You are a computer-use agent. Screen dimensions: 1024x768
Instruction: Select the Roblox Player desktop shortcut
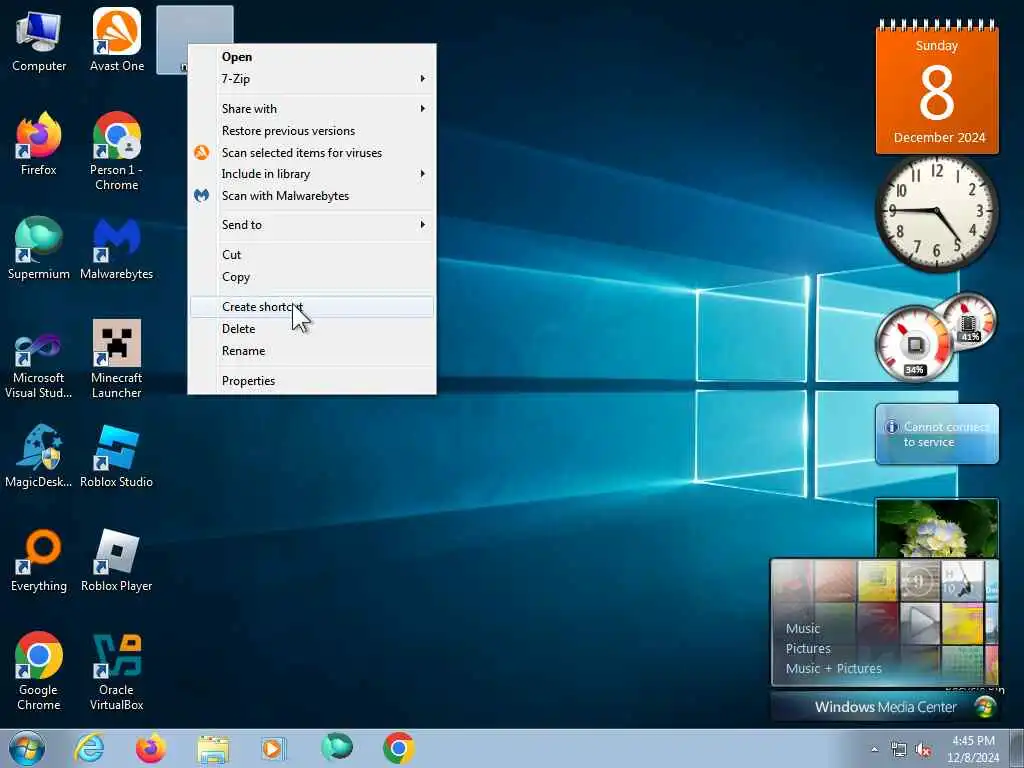point(116,560)
